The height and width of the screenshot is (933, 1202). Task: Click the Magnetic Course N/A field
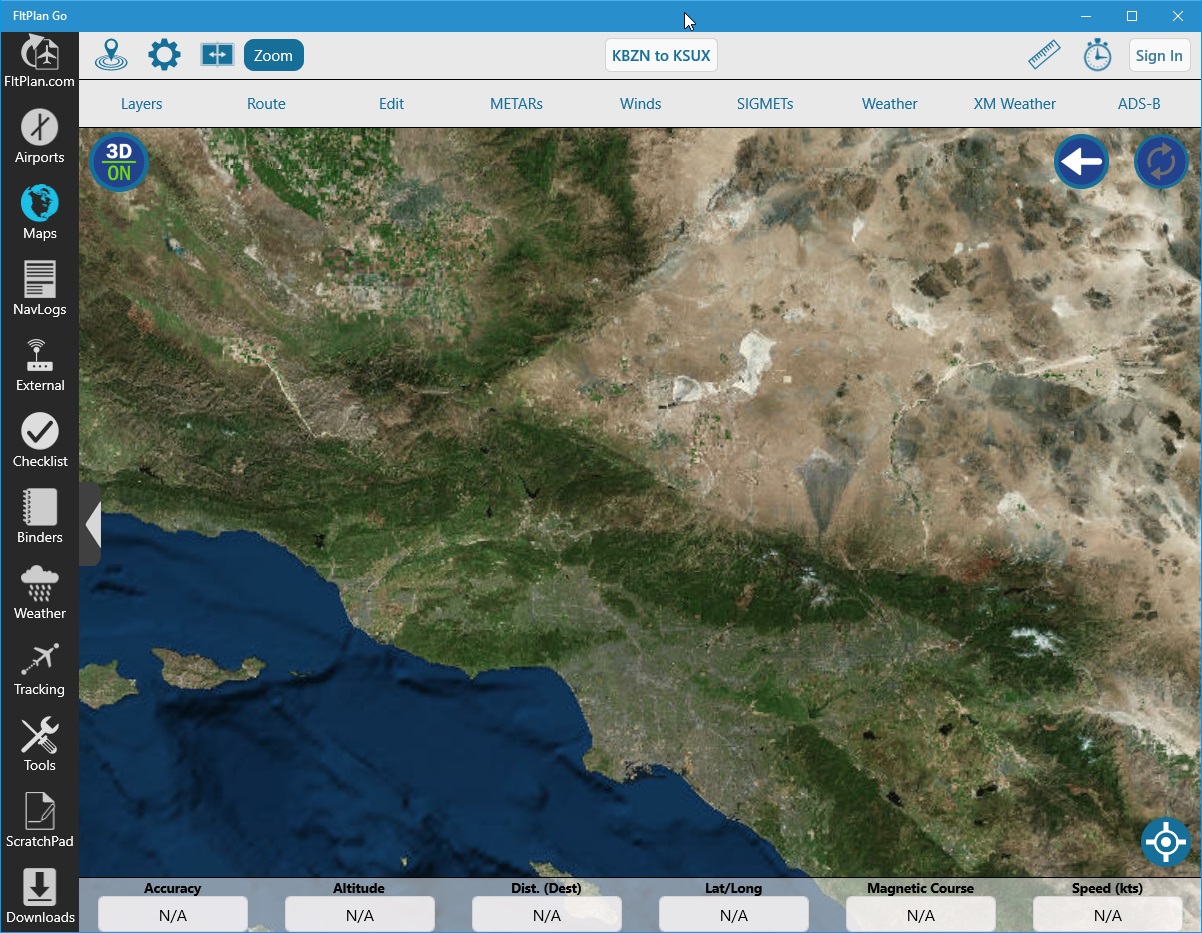click(920, 914)
